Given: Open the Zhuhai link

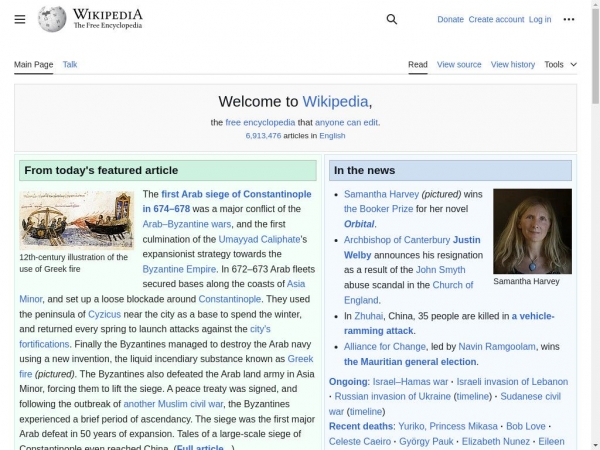Looking at the screenshot, I should pyautogui.click(x=368, y=316).
